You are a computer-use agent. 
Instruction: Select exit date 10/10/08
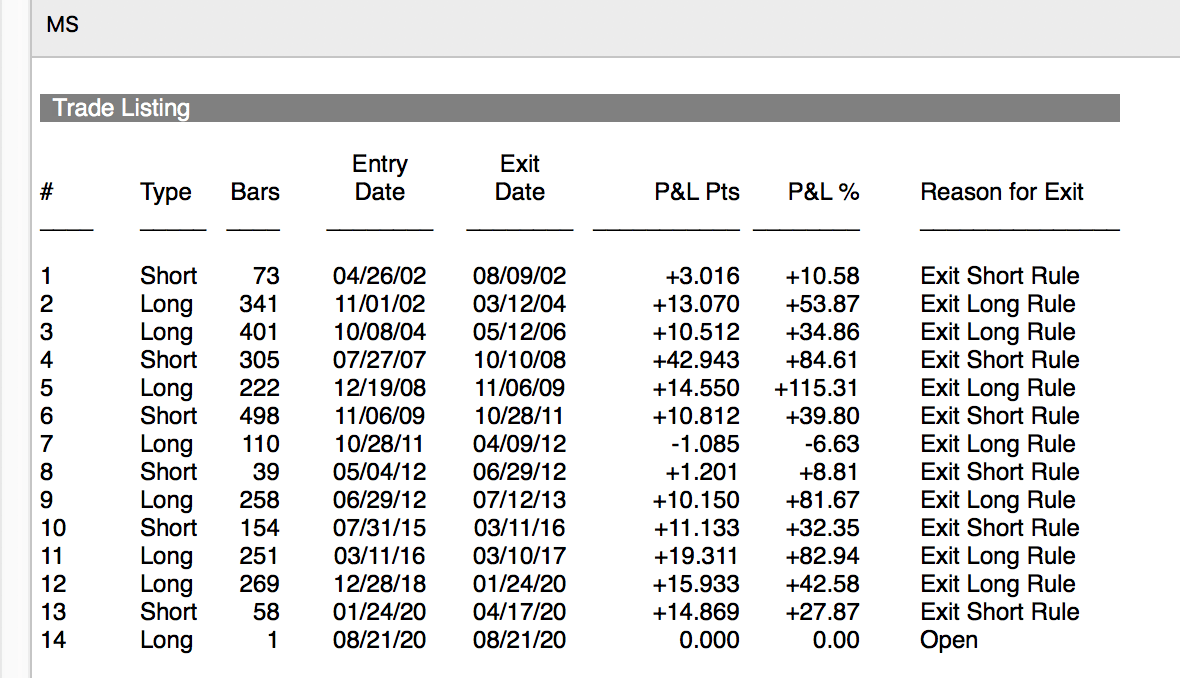tap(519, 360)
